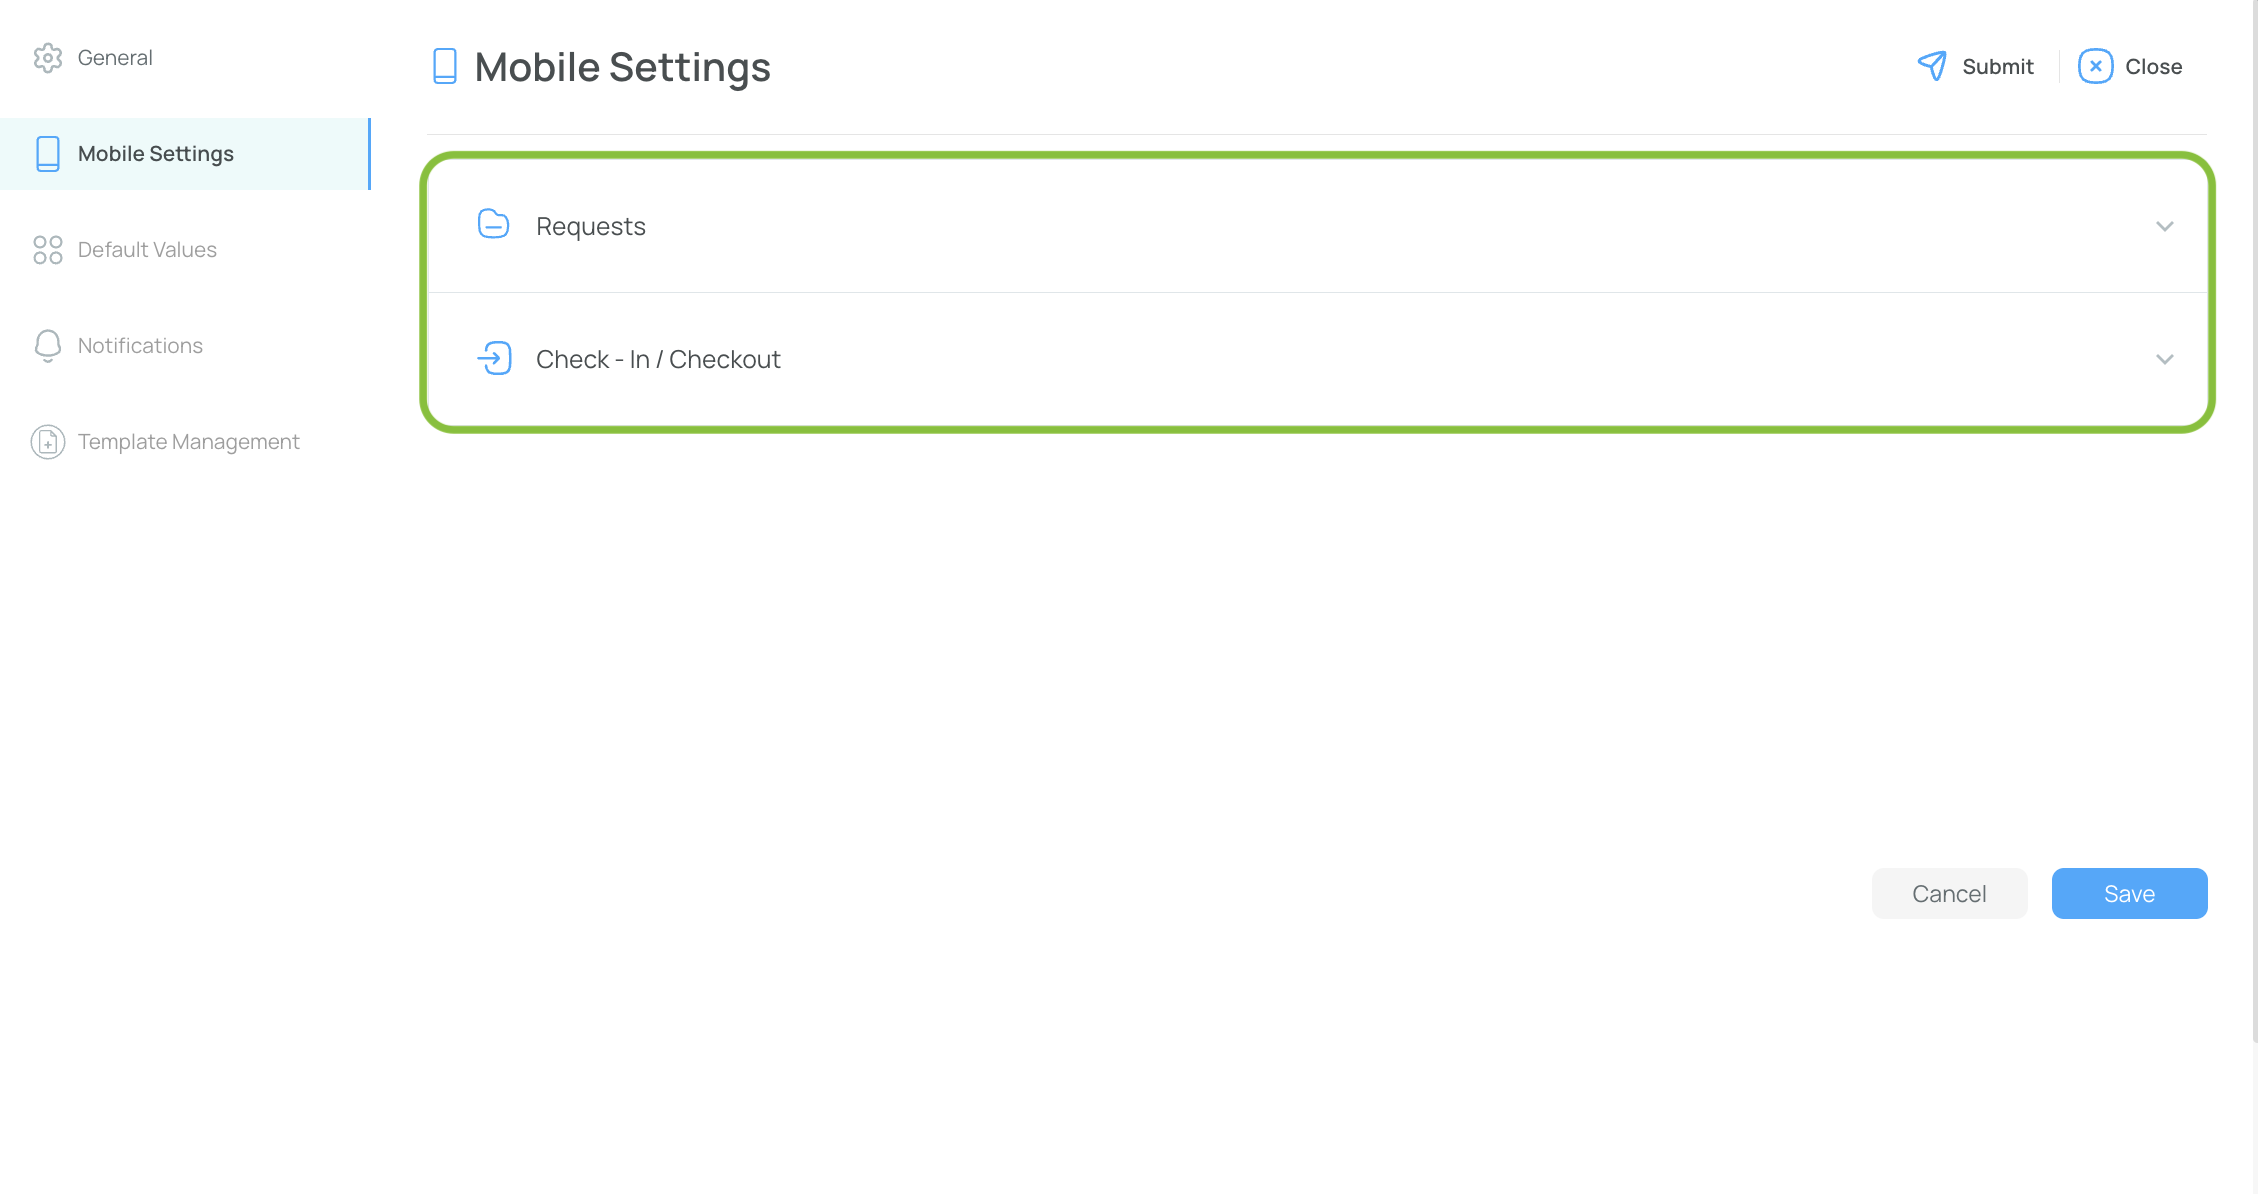Click the Mobile Settings phone icon in sidebar
Screen dimensions: 2258x1194
tap(47, 154)
